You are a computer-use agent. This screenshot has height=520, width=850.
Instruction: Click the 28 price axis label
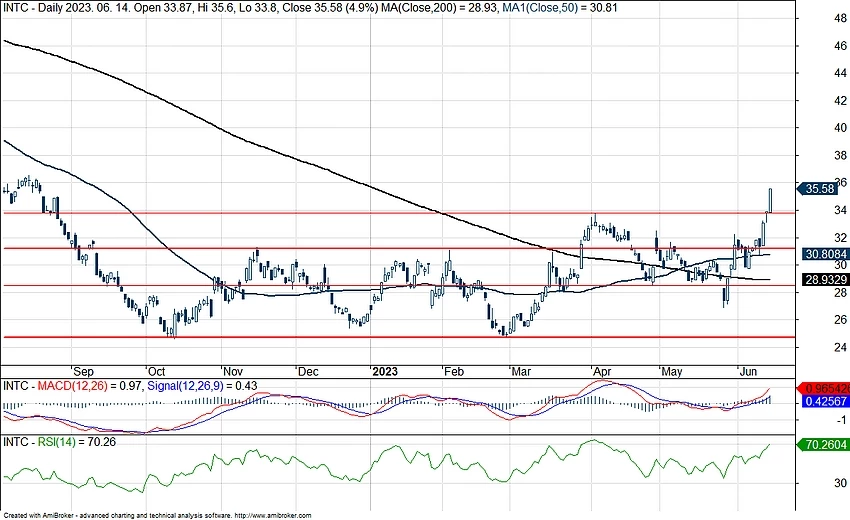click(x=840, y=293)
